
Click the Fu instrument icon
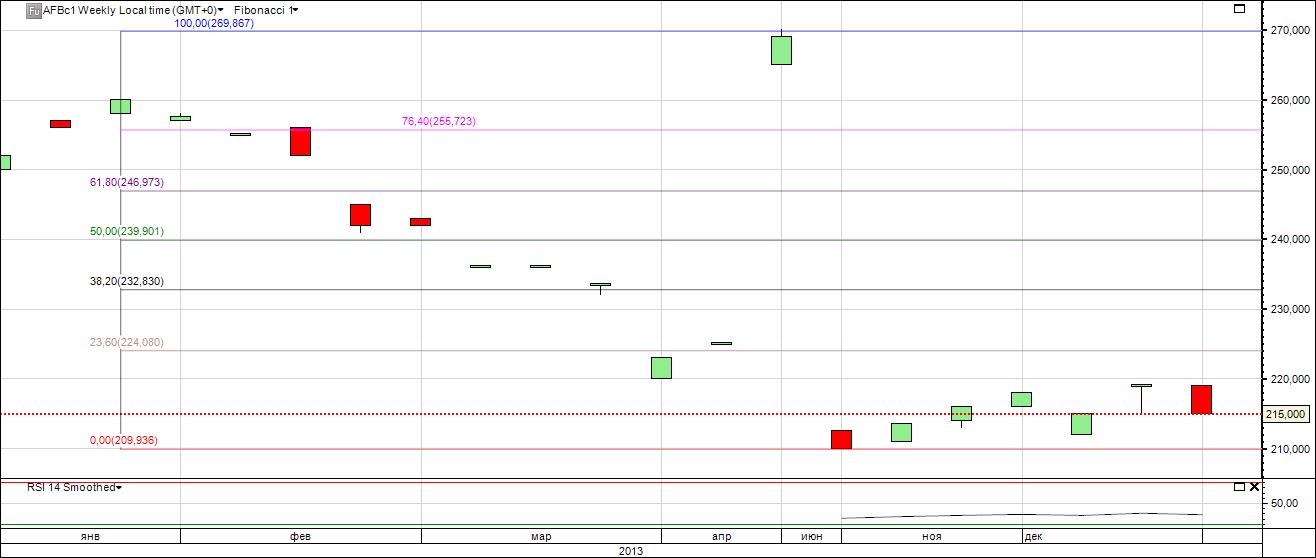pos(33,10)
